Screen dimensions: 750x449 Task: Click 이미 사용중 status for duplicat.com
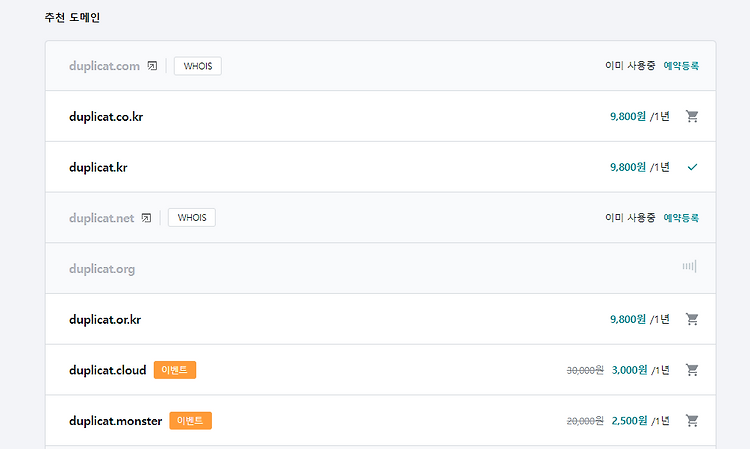630,66
